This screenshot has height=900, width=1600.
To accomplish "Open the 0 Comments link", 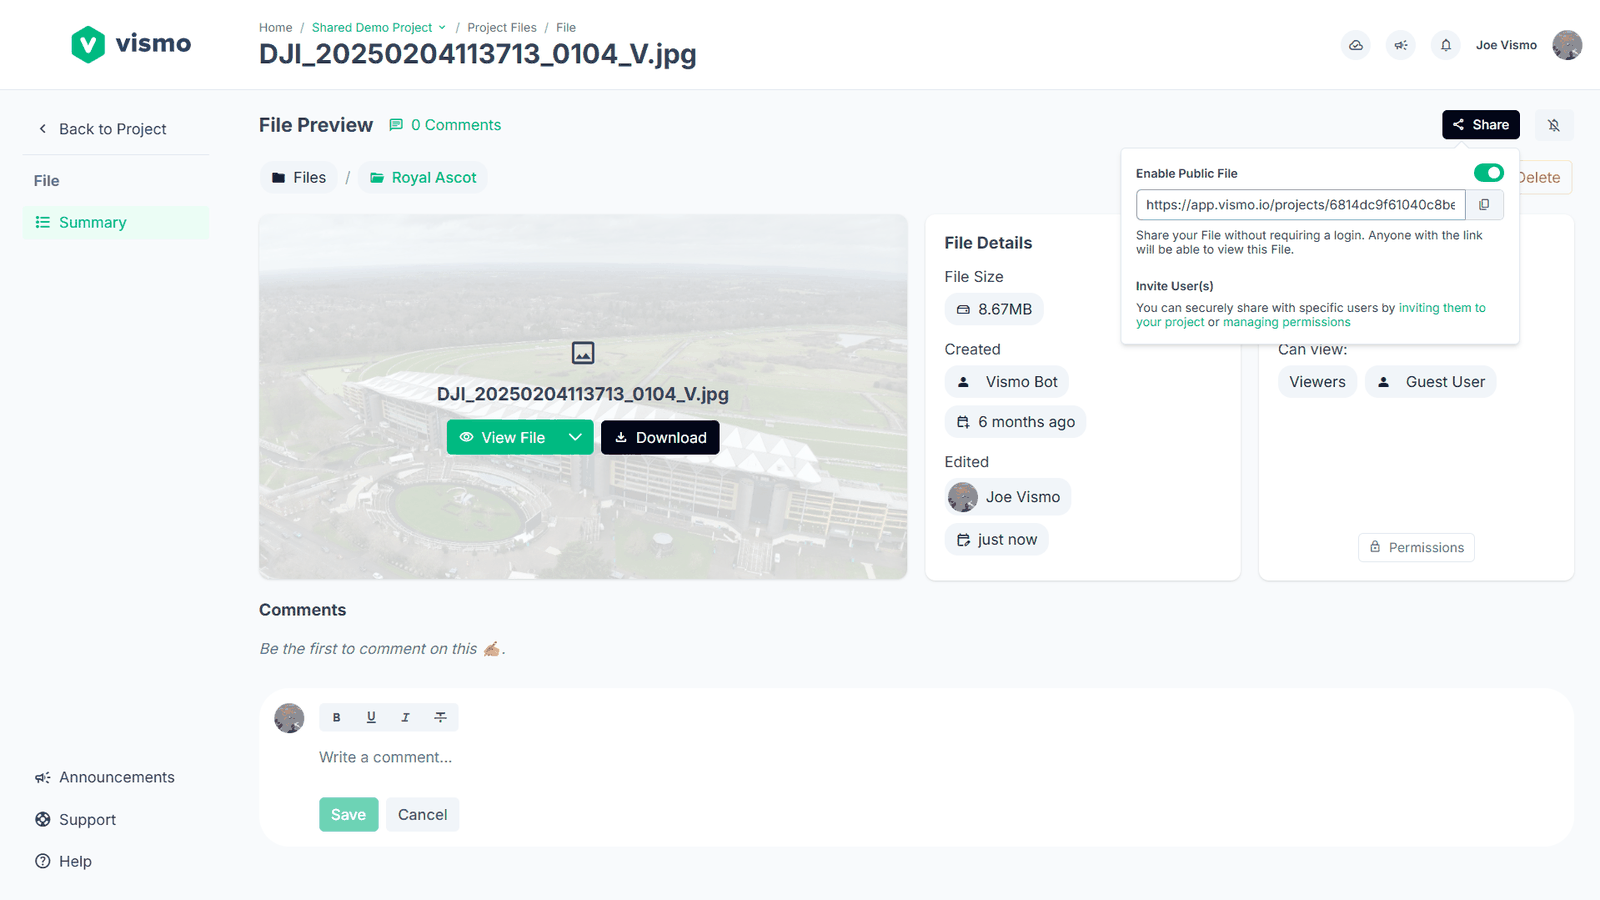I will [445, 125].
